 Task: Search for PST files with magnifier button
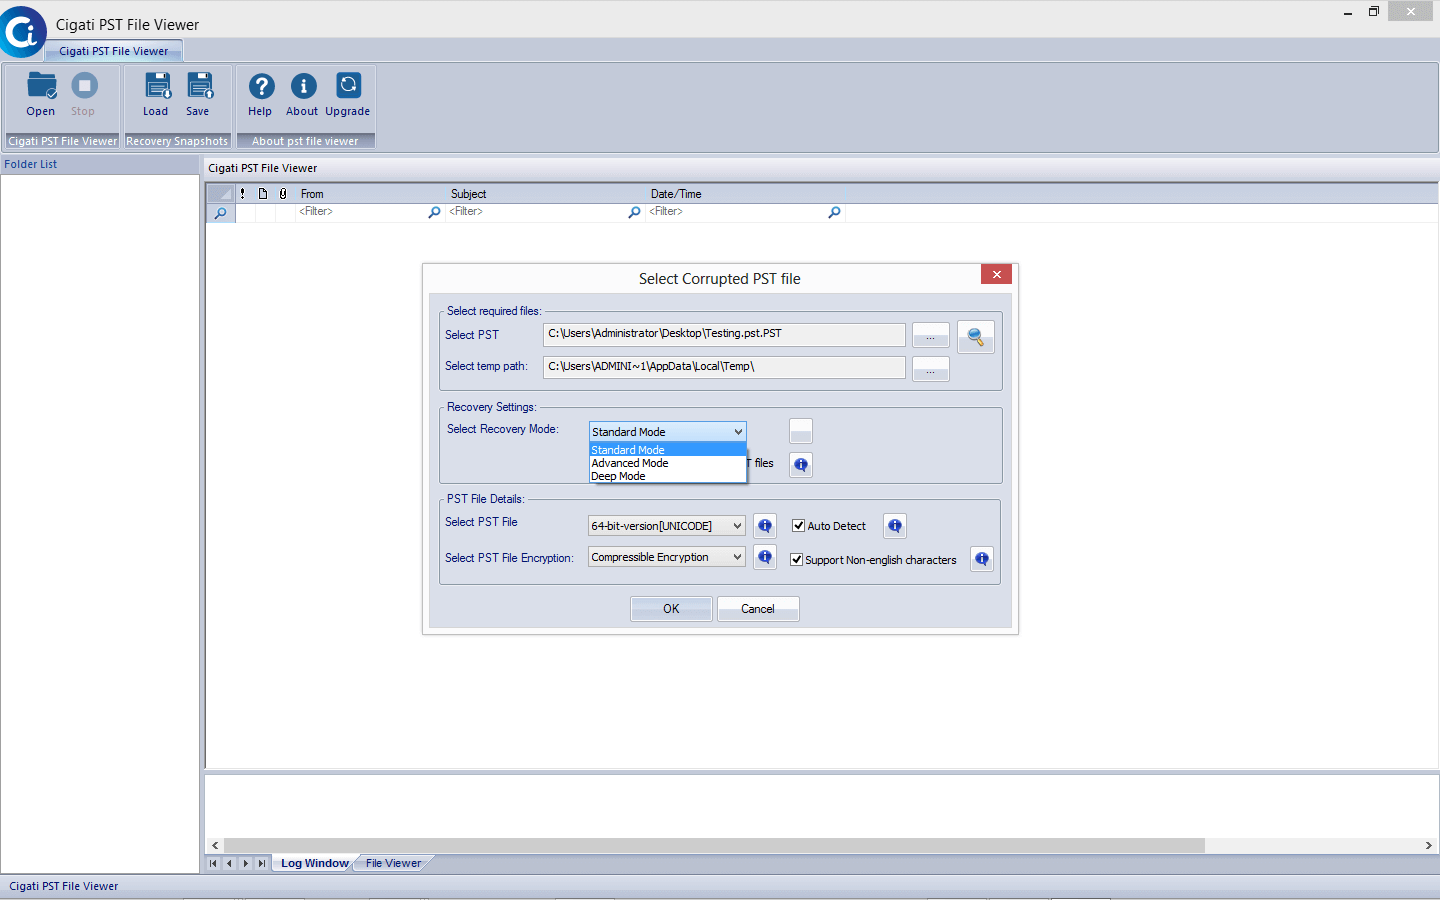coord(975,337)
